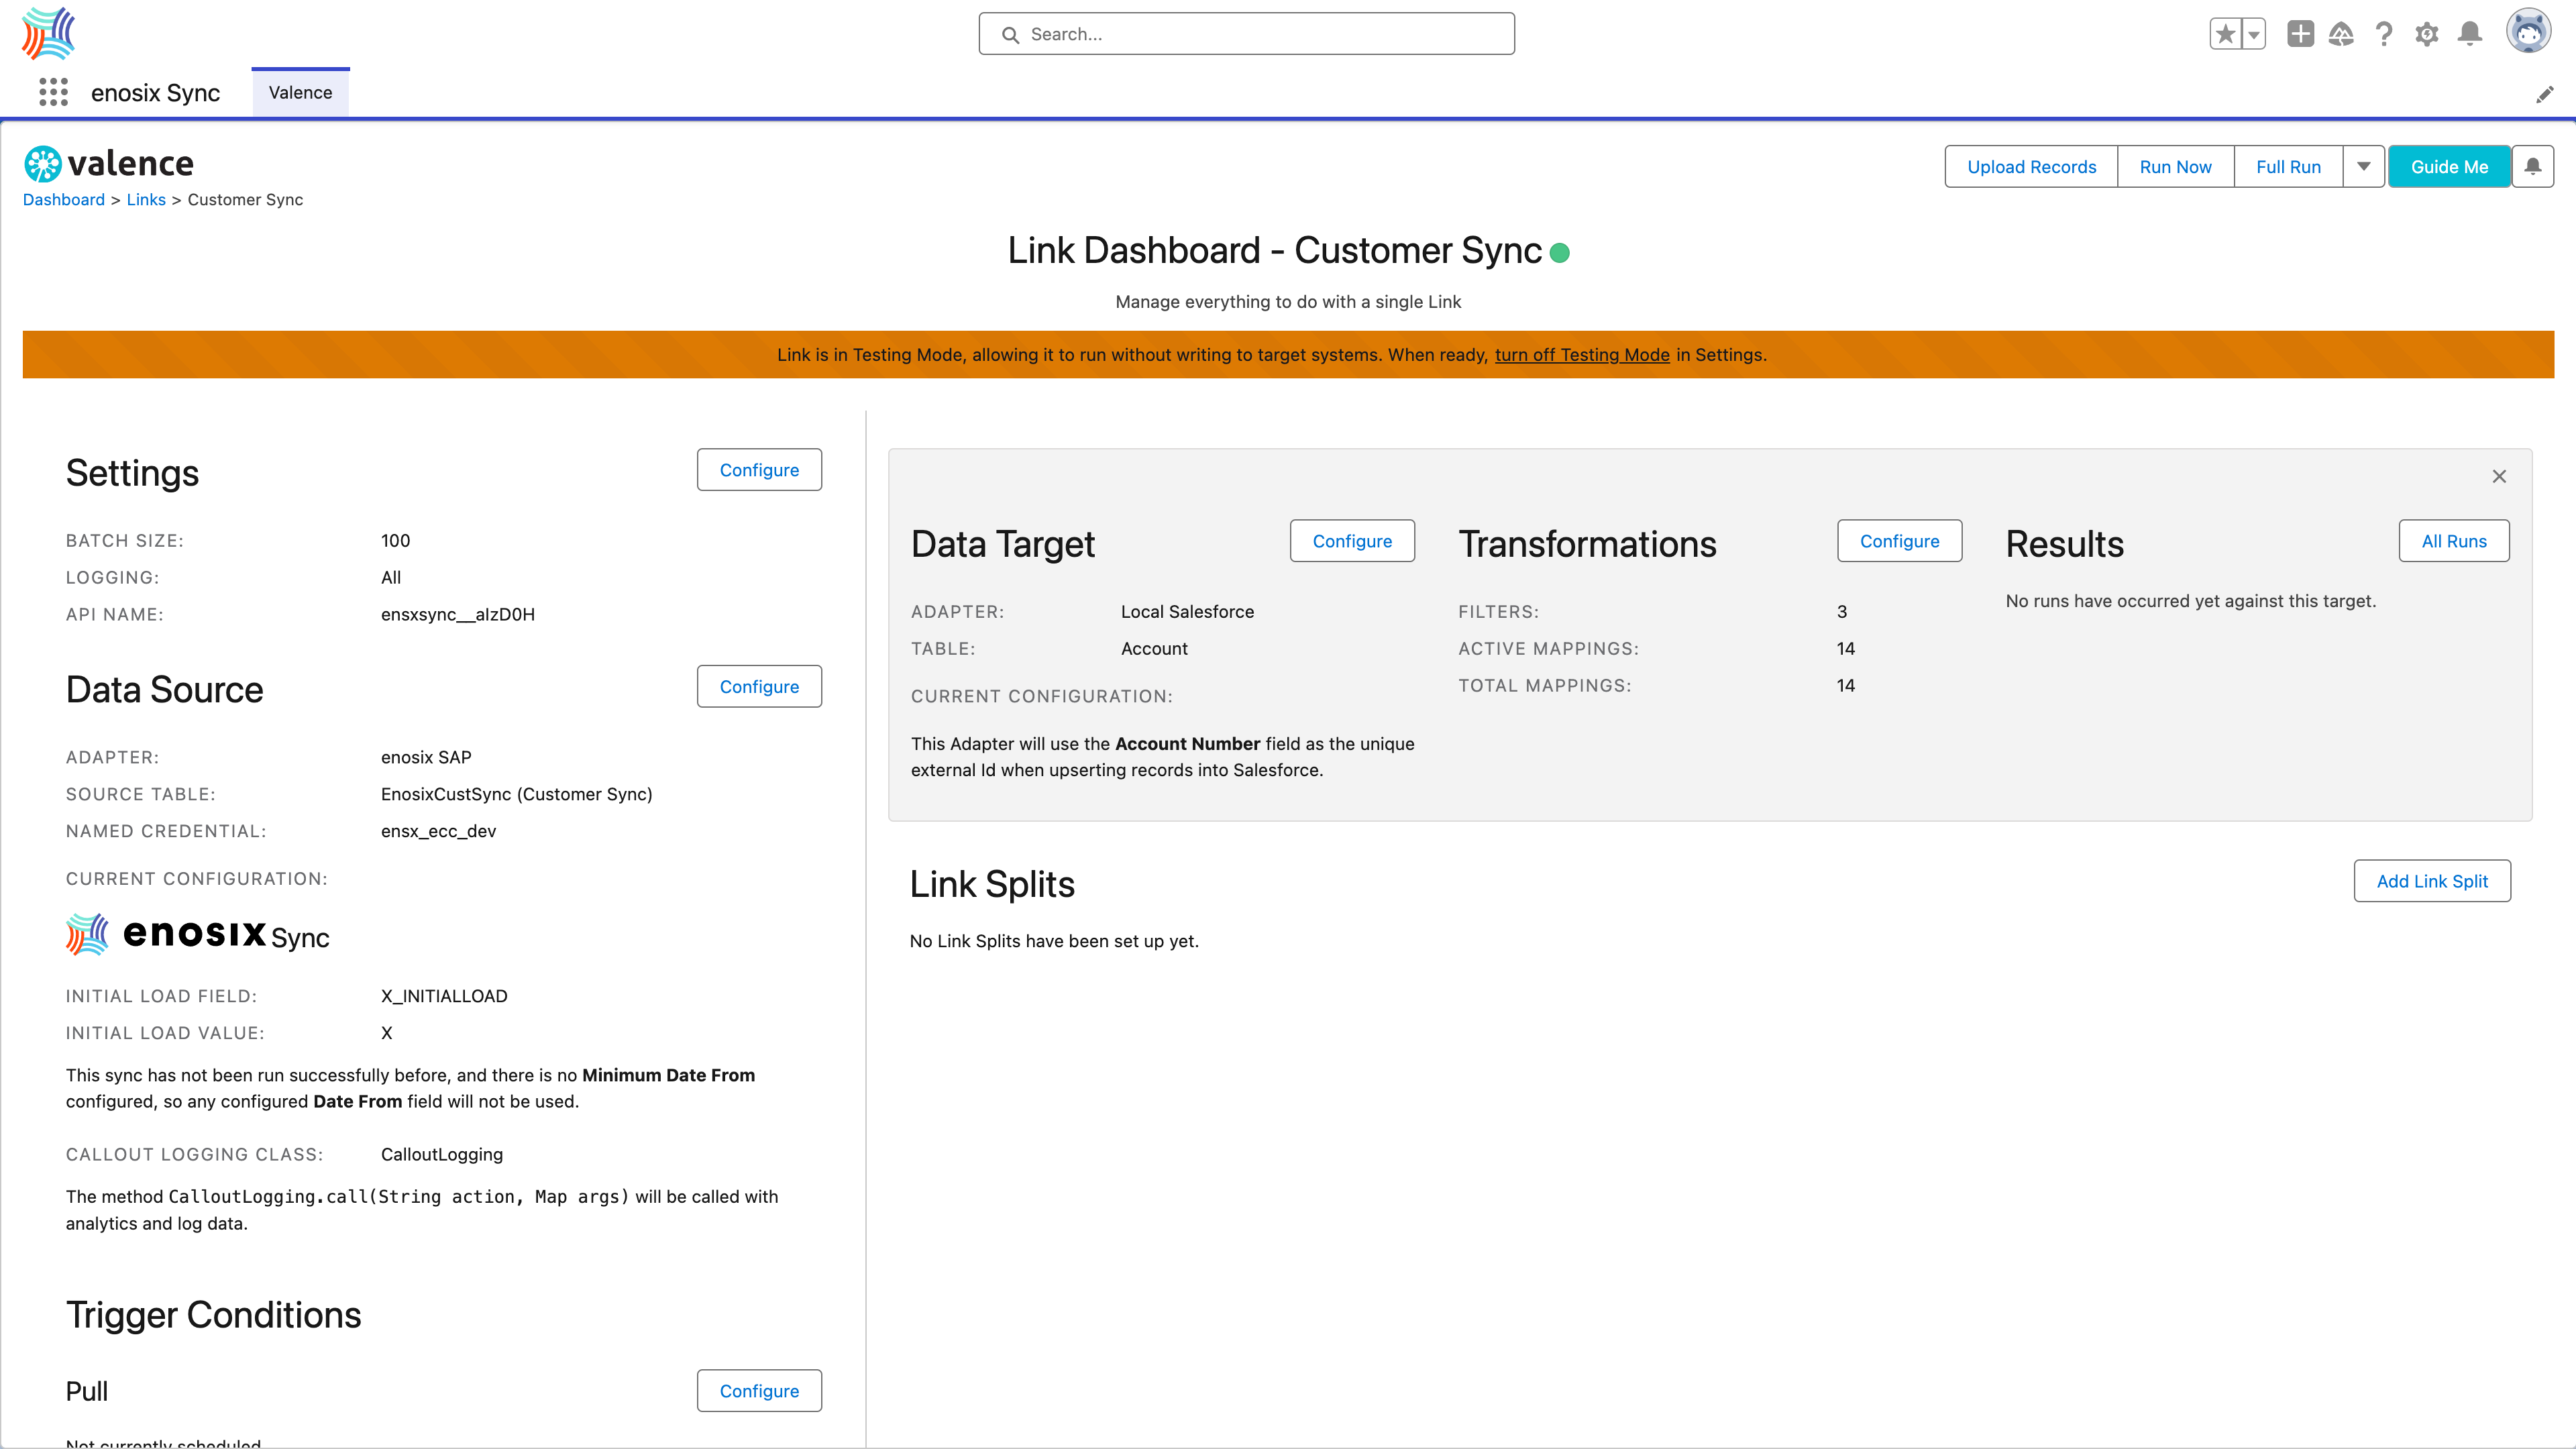Click the settings gear icon
The height and width of the screenshot is (1449, 2576).
pyautogui.click(x=2427, y=34)
